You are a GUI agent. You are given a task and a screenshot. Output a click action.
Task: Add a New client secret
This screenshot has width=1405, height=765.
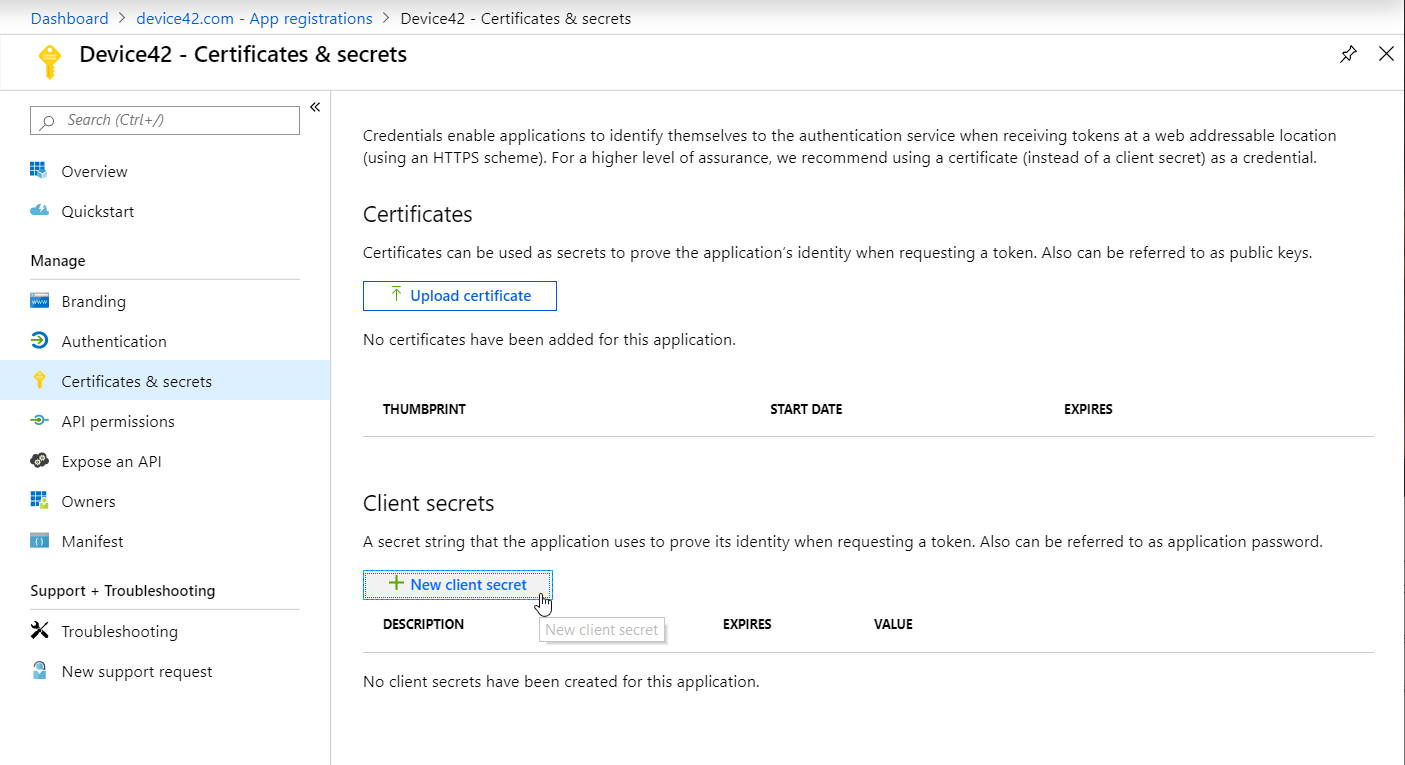point(458,585)
